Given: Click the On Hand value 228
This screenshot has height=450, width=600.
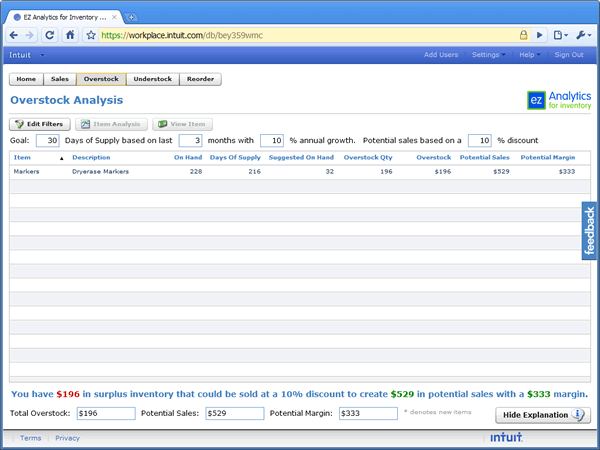Looking at the screenshot, I should [x=196, y=171].
